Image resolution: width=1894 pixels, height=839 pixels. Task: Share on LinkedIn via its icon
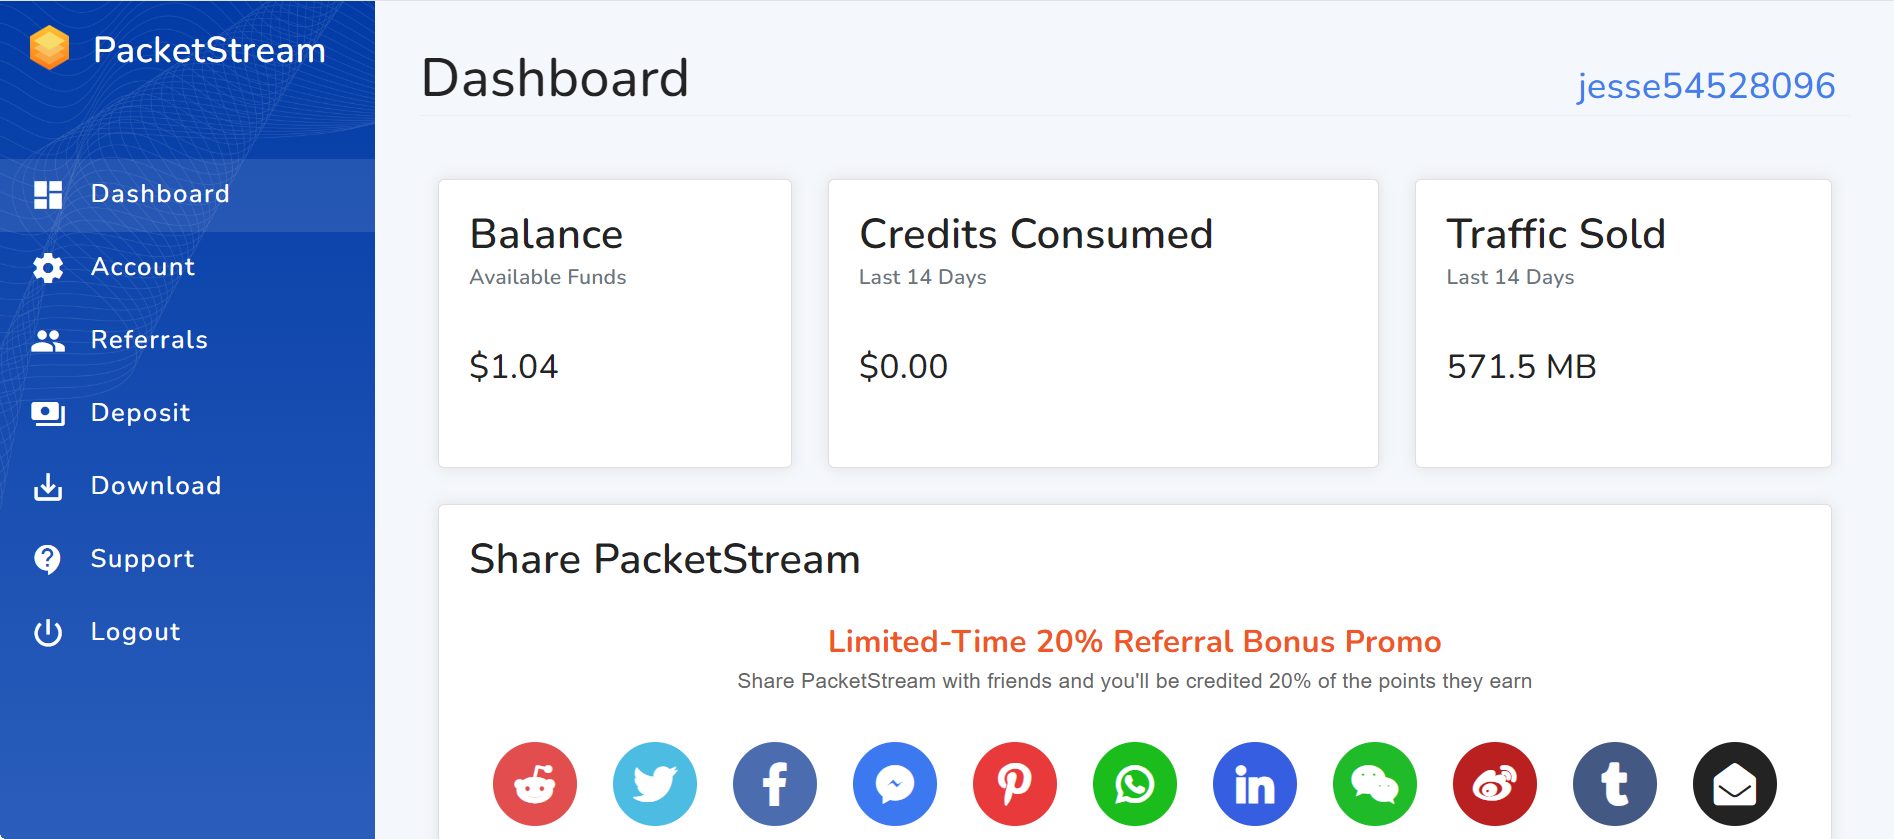coord(1255,784)
